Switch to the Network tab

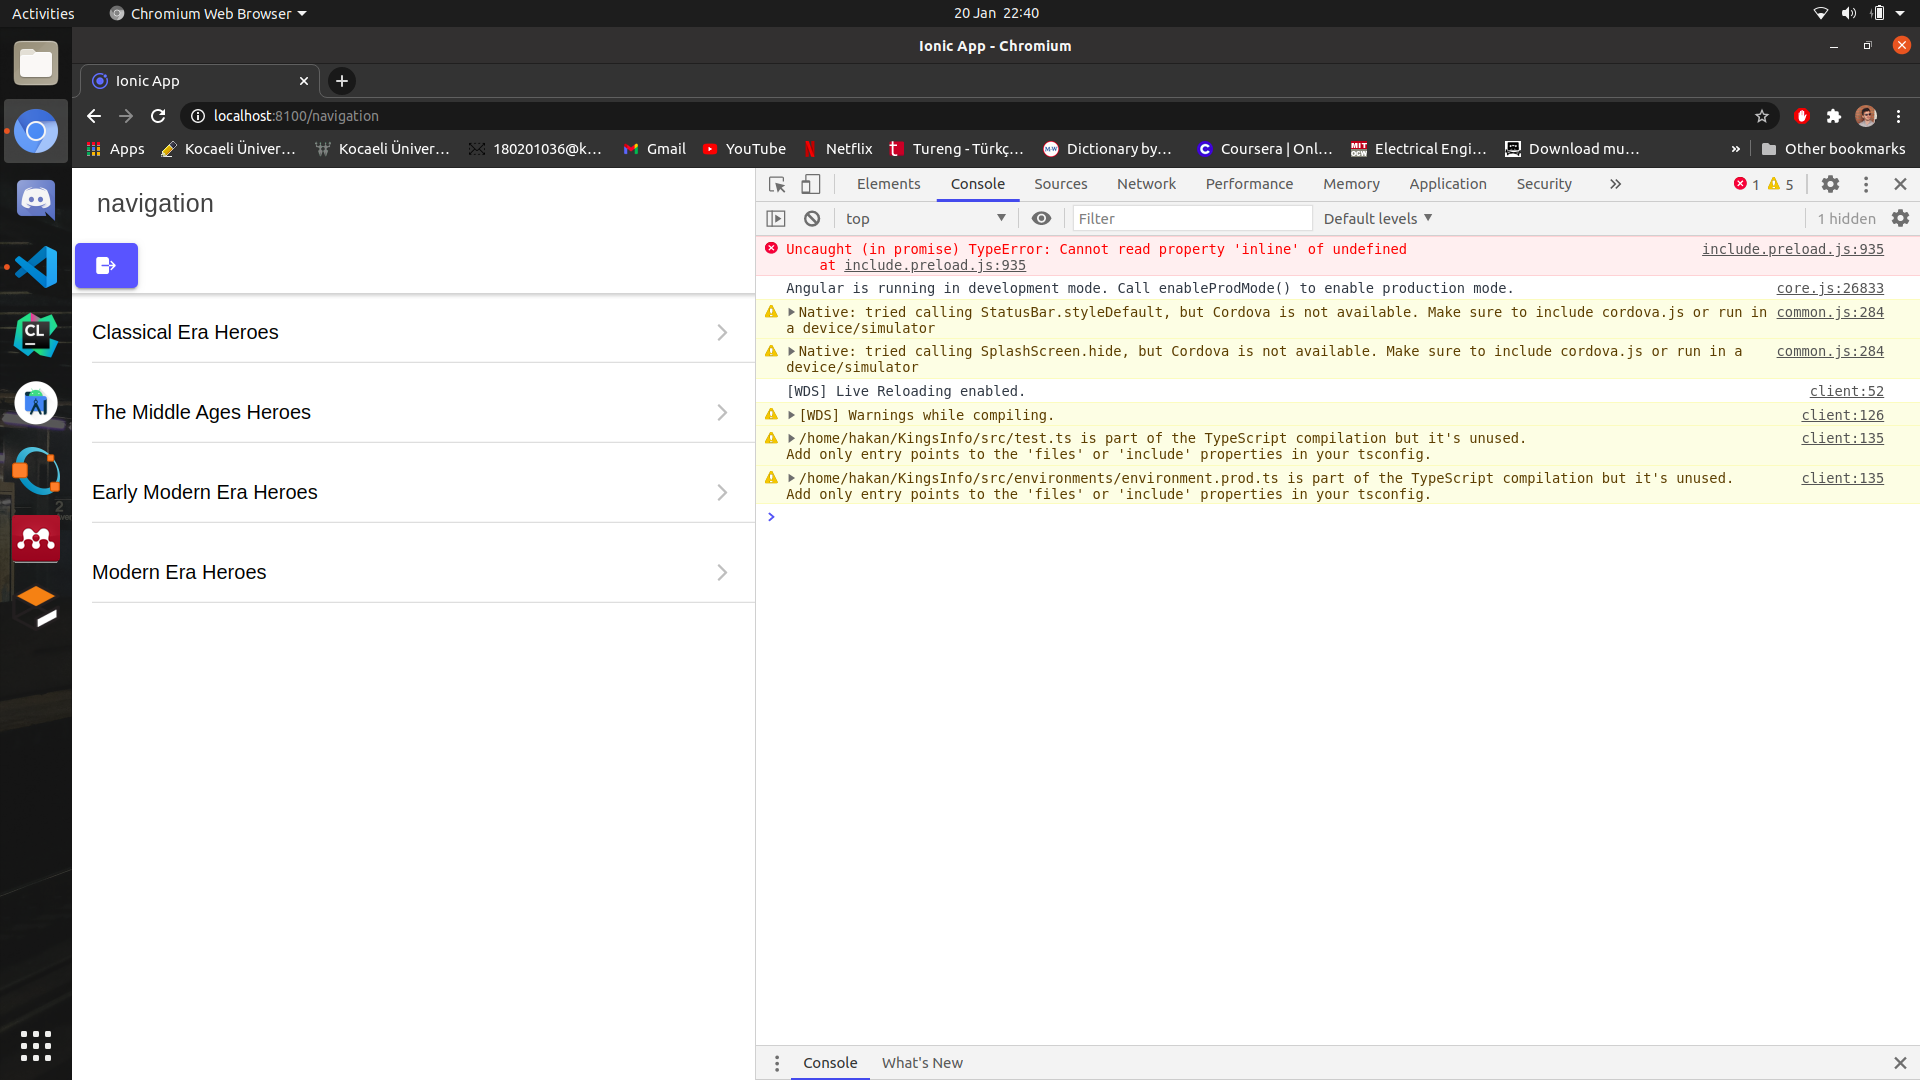point(1146,184)
